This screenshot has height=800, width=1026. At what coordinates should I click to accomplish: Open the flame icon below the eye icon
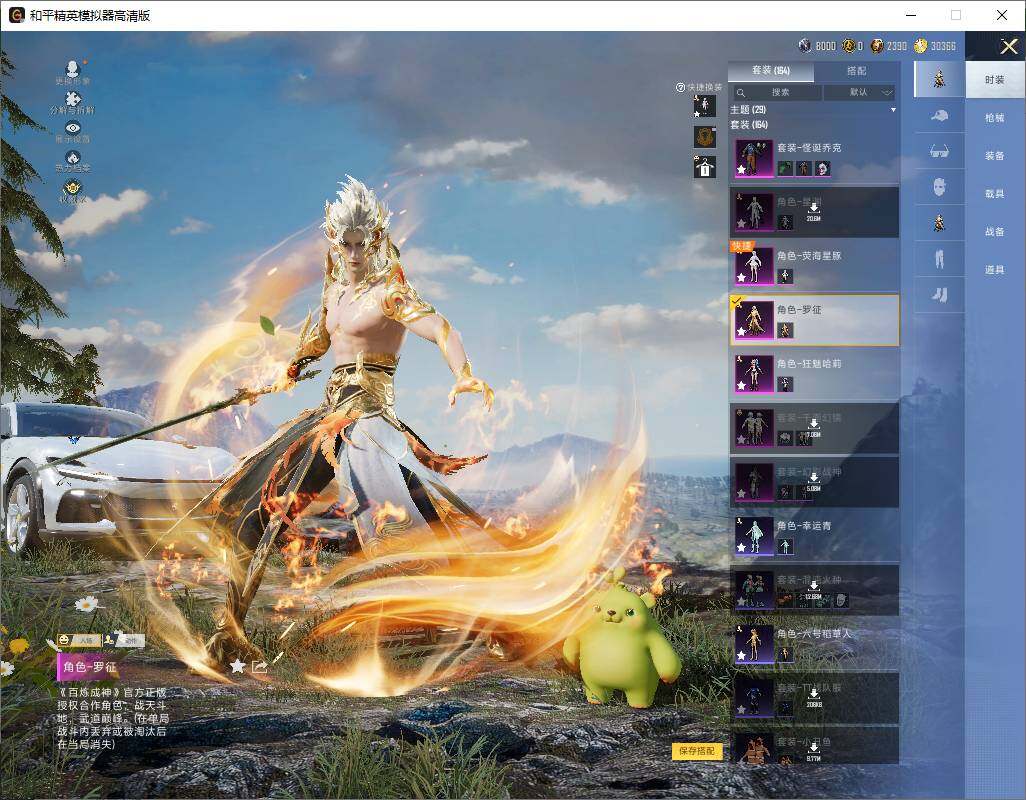(x=73, y=158)
